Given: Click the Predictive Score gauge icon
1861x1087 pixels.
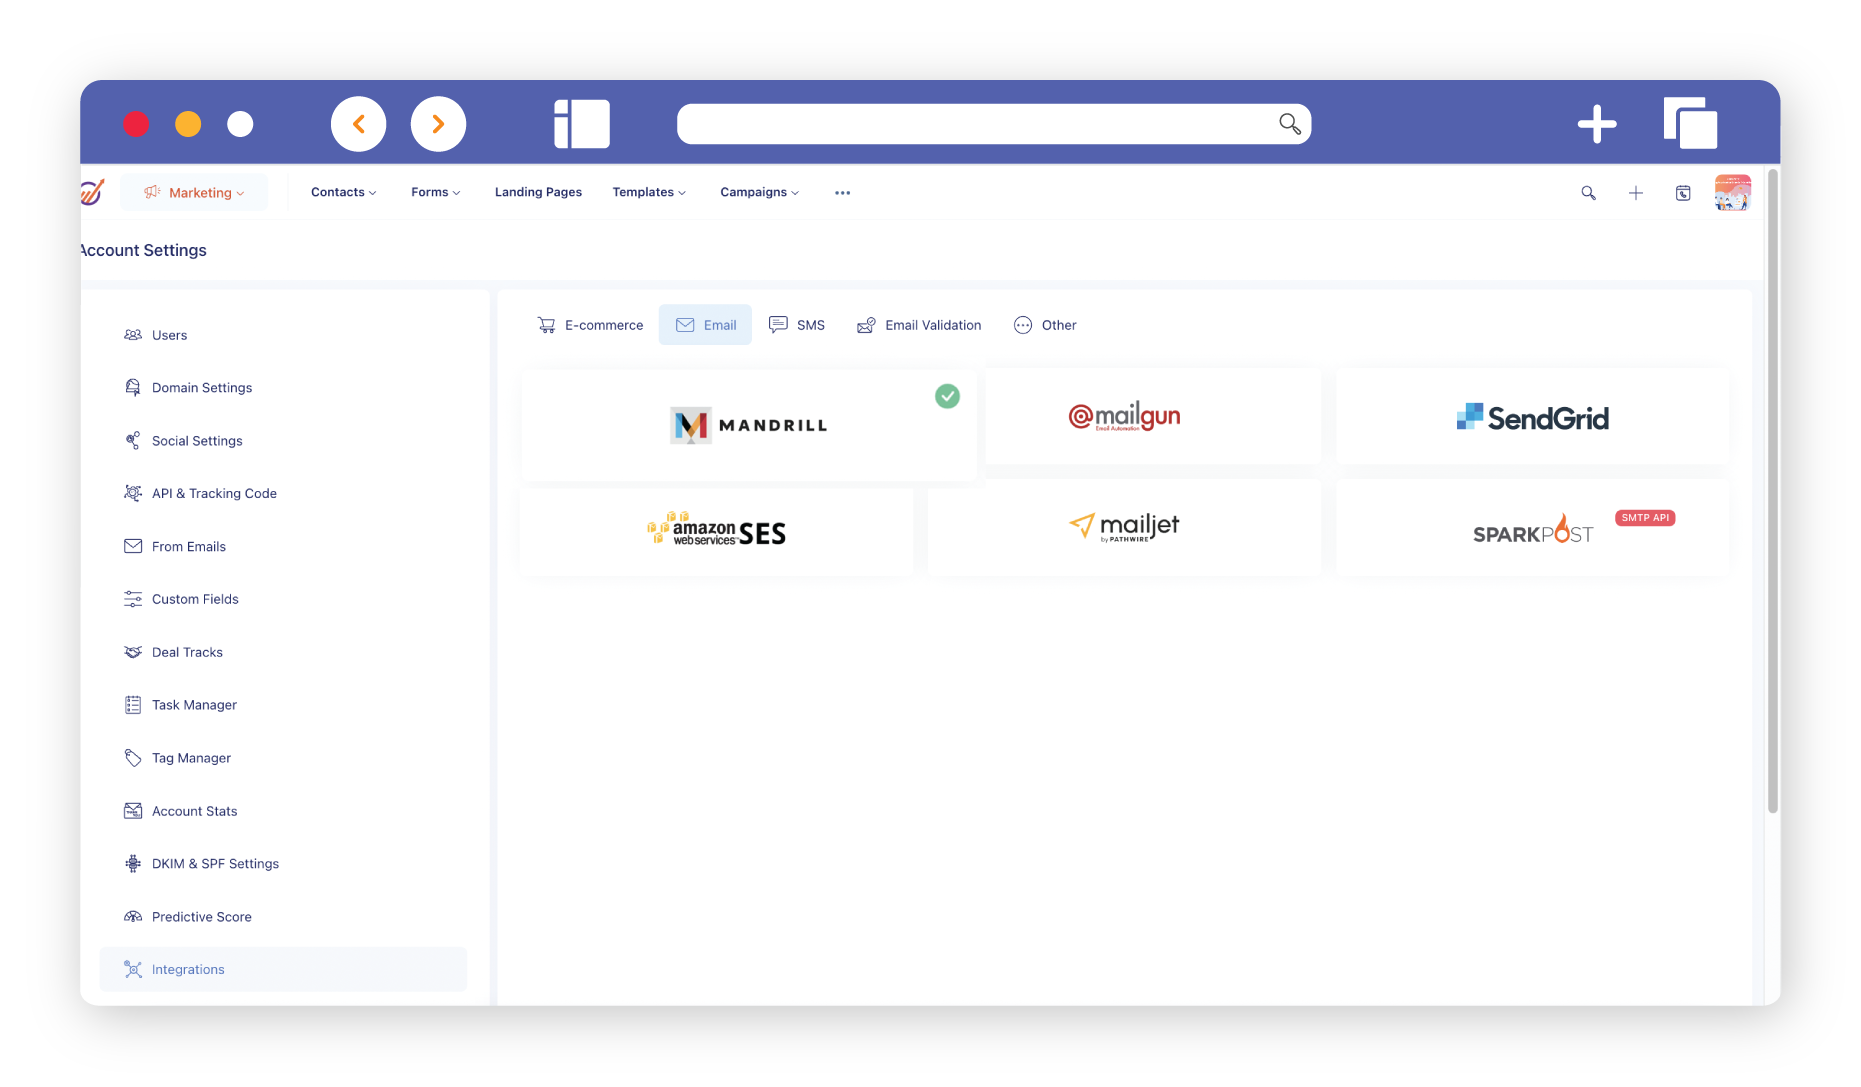Looking at the screenshot, I should click(133, 916).
